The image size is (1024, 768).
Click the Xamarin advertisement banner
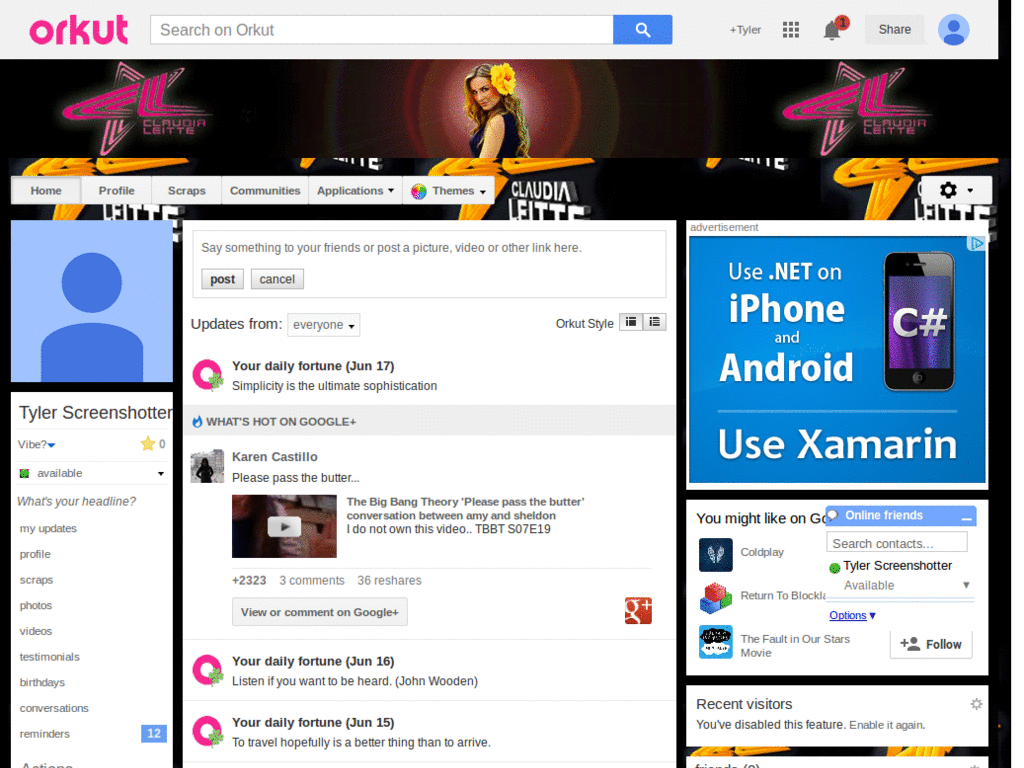[837, 360]
